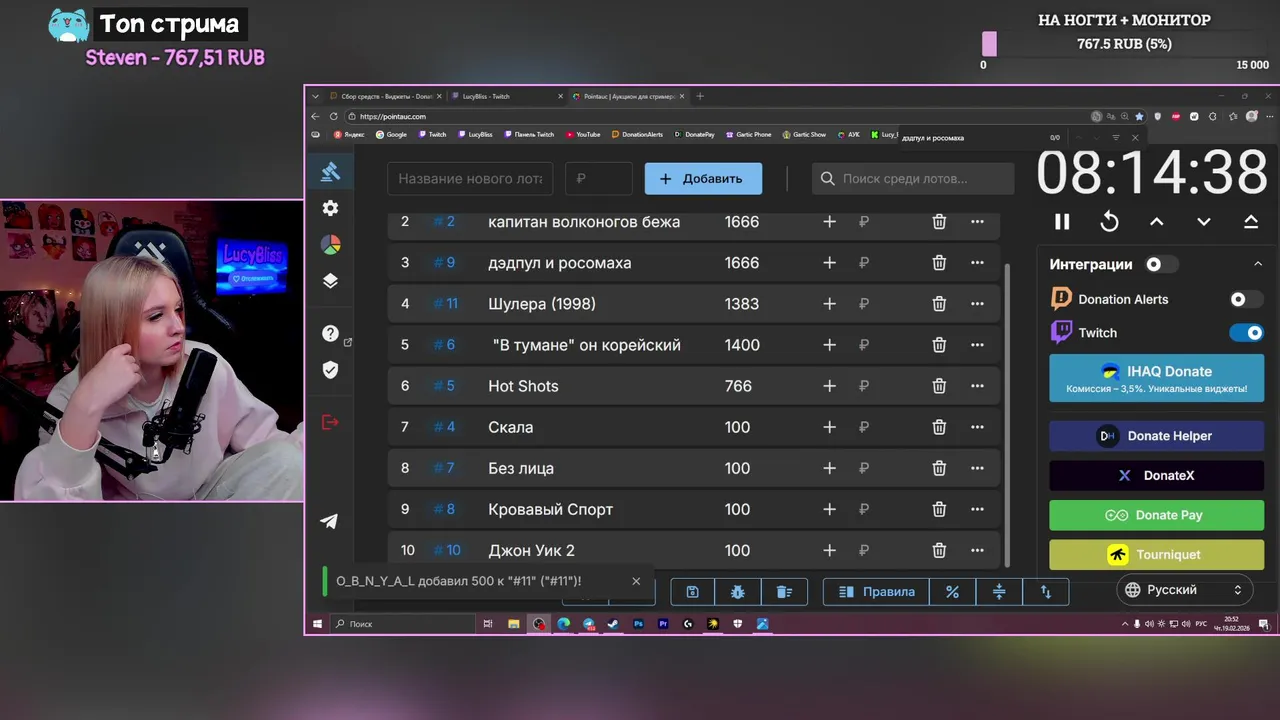Select the Pointauc browser tab
Viewport: 1280px width, 720px height.
[x=627, y=96]
